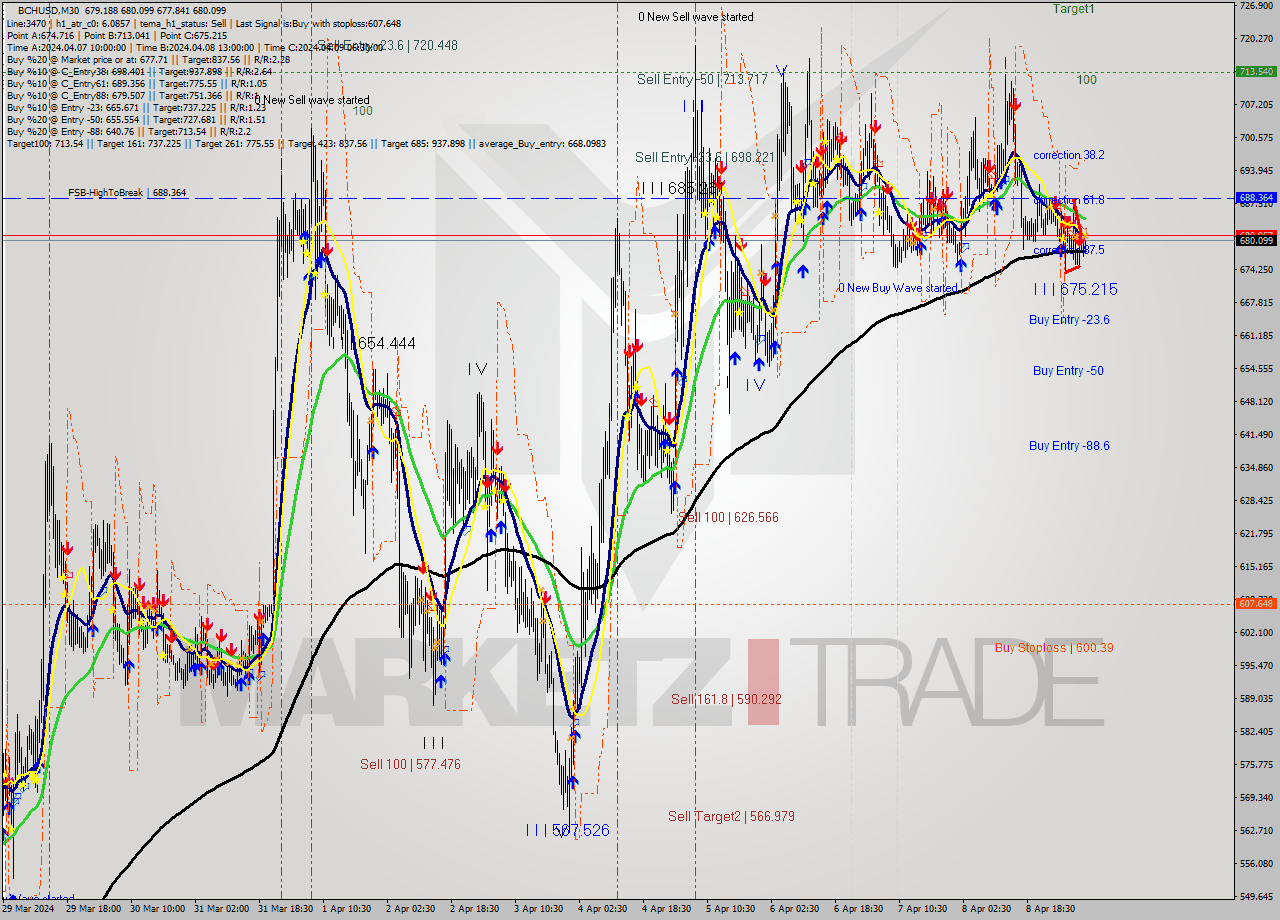Click the 654.444 price annotation
This screenshot has height=920, width=1280.
pyautogui.click(x=386, y=343)
